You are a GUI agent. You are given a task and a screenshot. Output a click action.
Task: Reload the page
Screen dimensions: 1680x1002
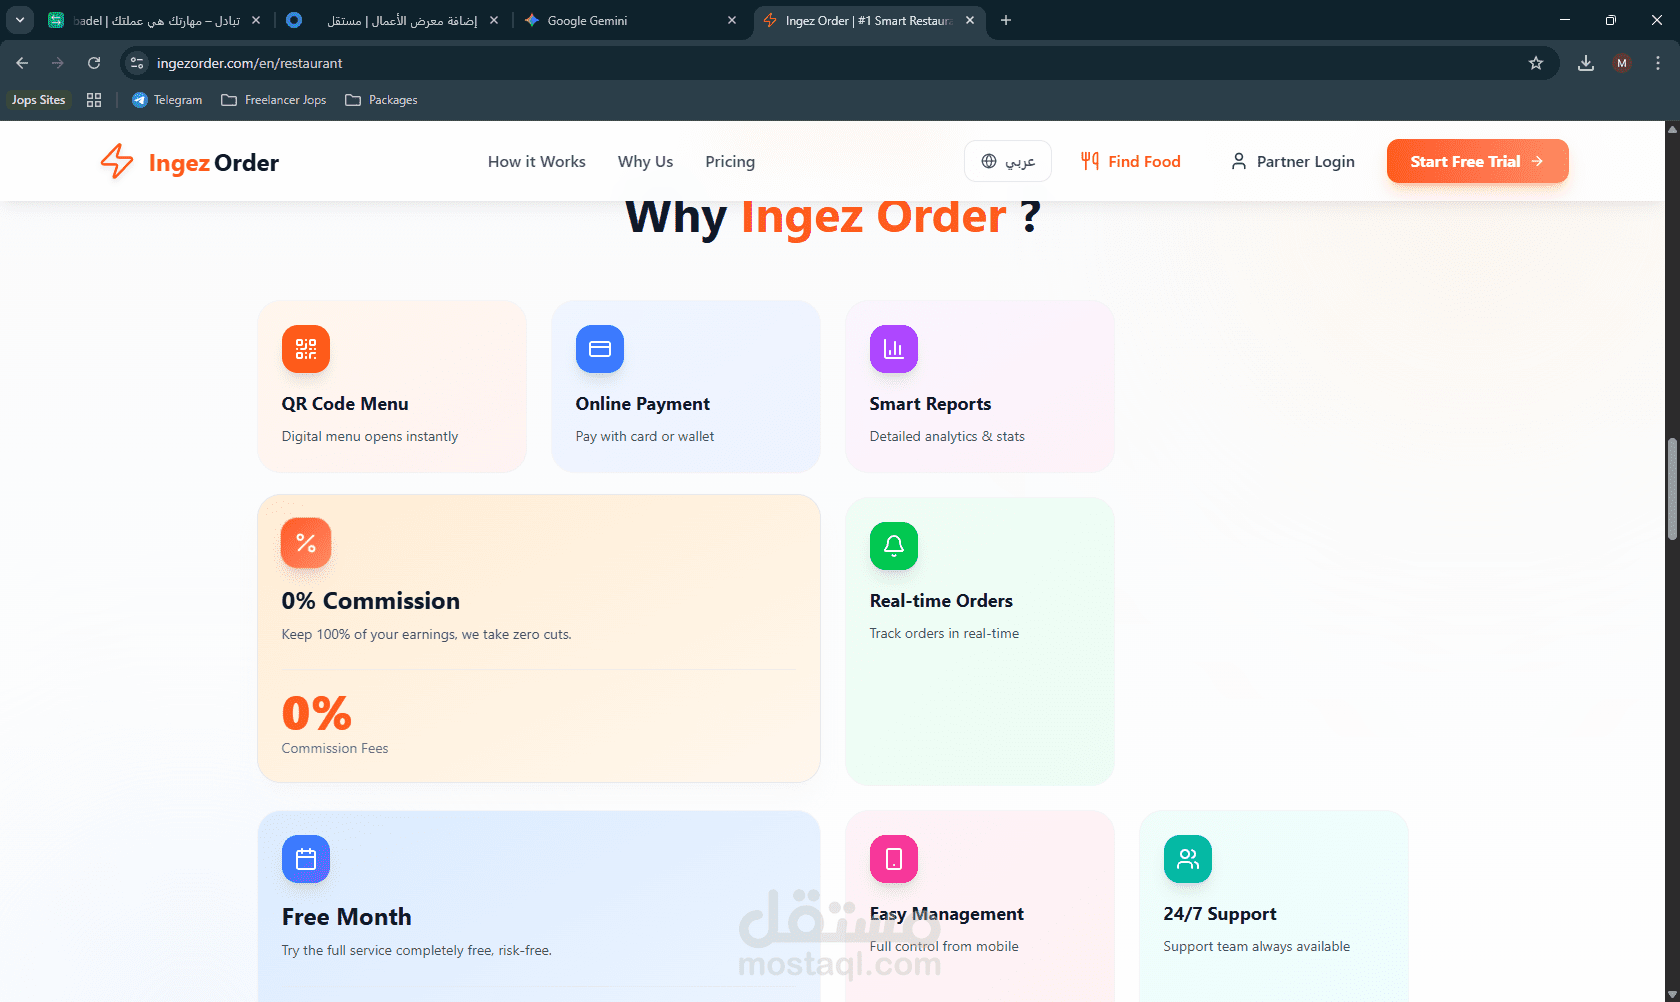point(94,63)
